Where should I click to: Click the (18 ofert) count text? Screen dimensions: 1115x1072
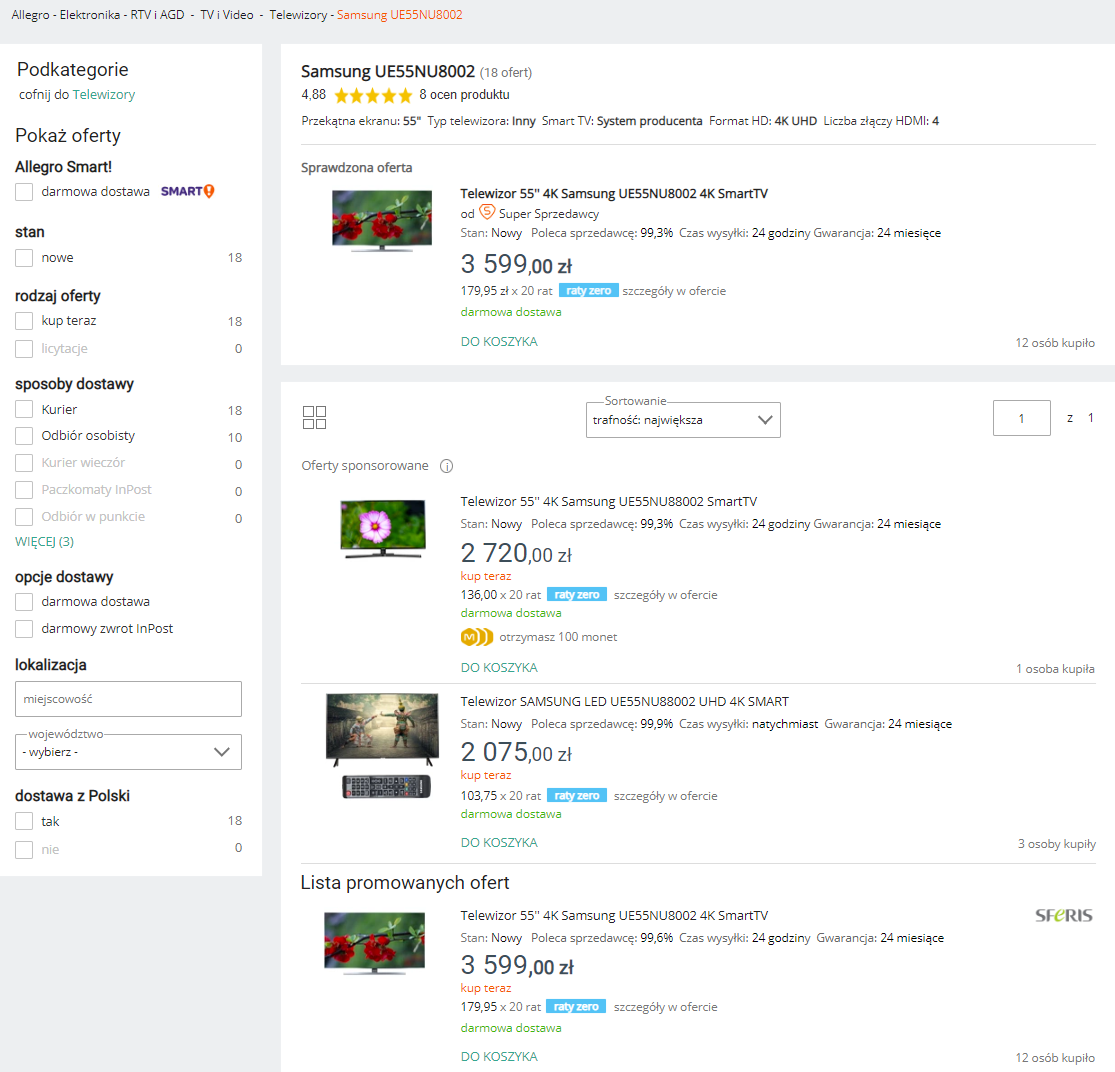506,73
